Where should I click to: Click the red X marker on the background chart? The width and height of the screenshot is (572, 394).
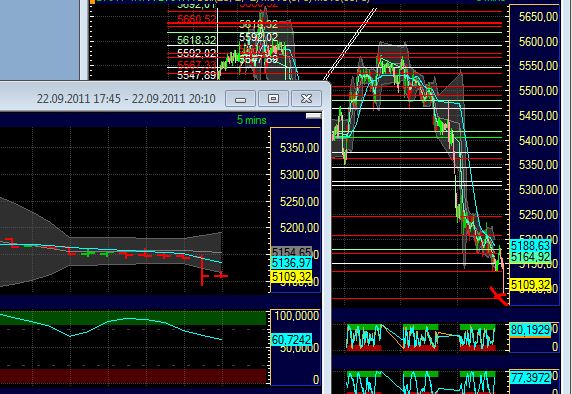click(x=499, y=296)
